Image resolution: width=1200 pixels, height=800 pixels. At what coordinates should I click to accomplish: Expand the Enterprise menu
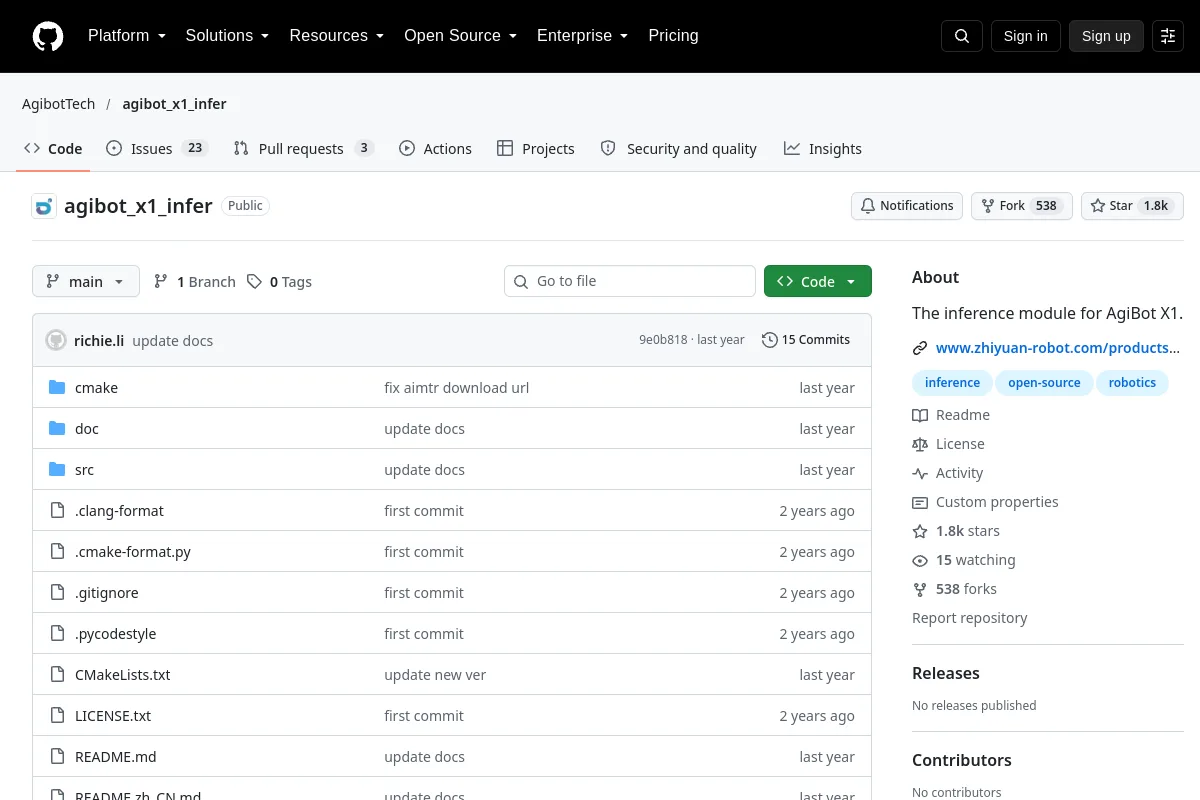click(x=582, y=36)
